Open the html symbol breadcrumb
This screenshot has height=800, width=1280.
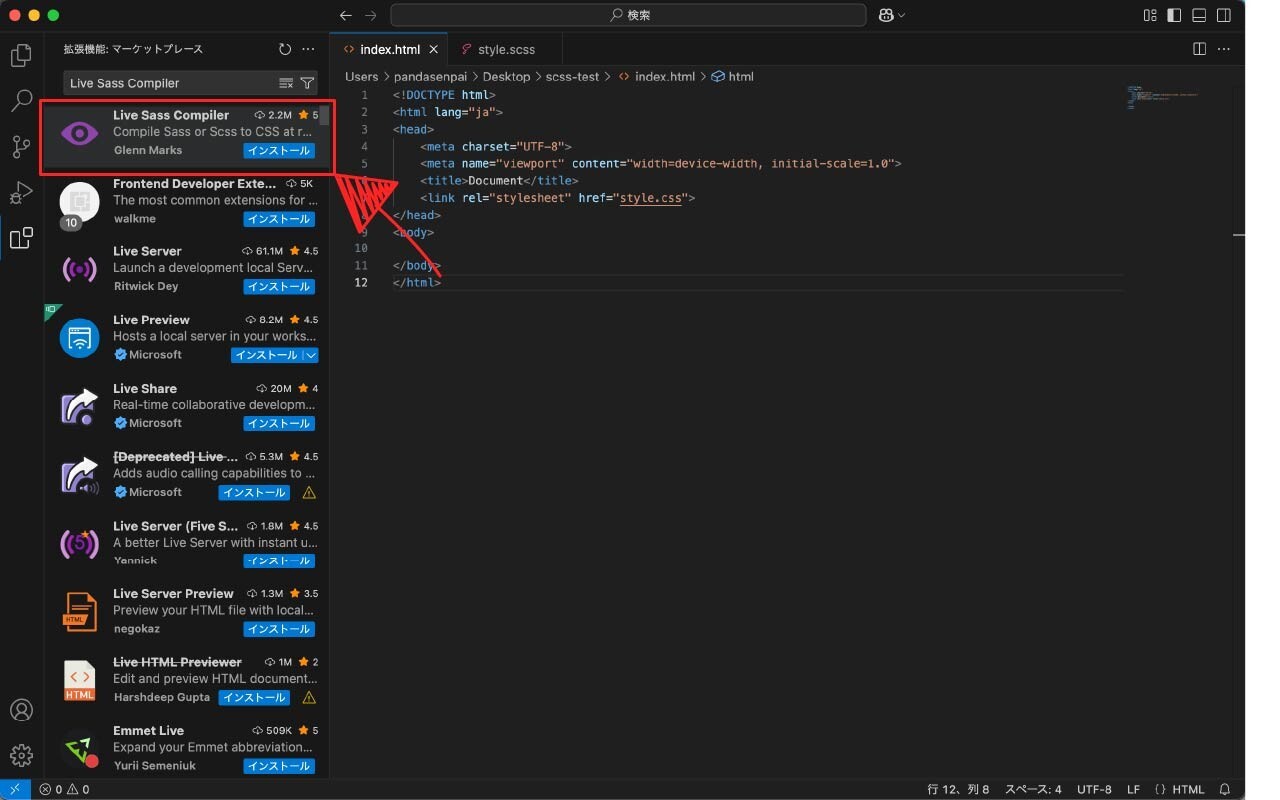coord(732,76)
